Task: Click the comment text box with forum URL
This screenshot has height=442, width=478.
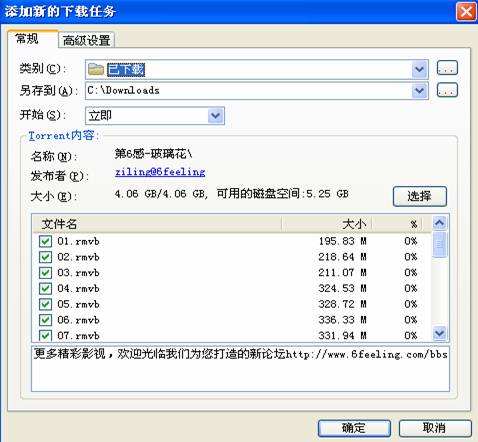Action: (240, 368)
